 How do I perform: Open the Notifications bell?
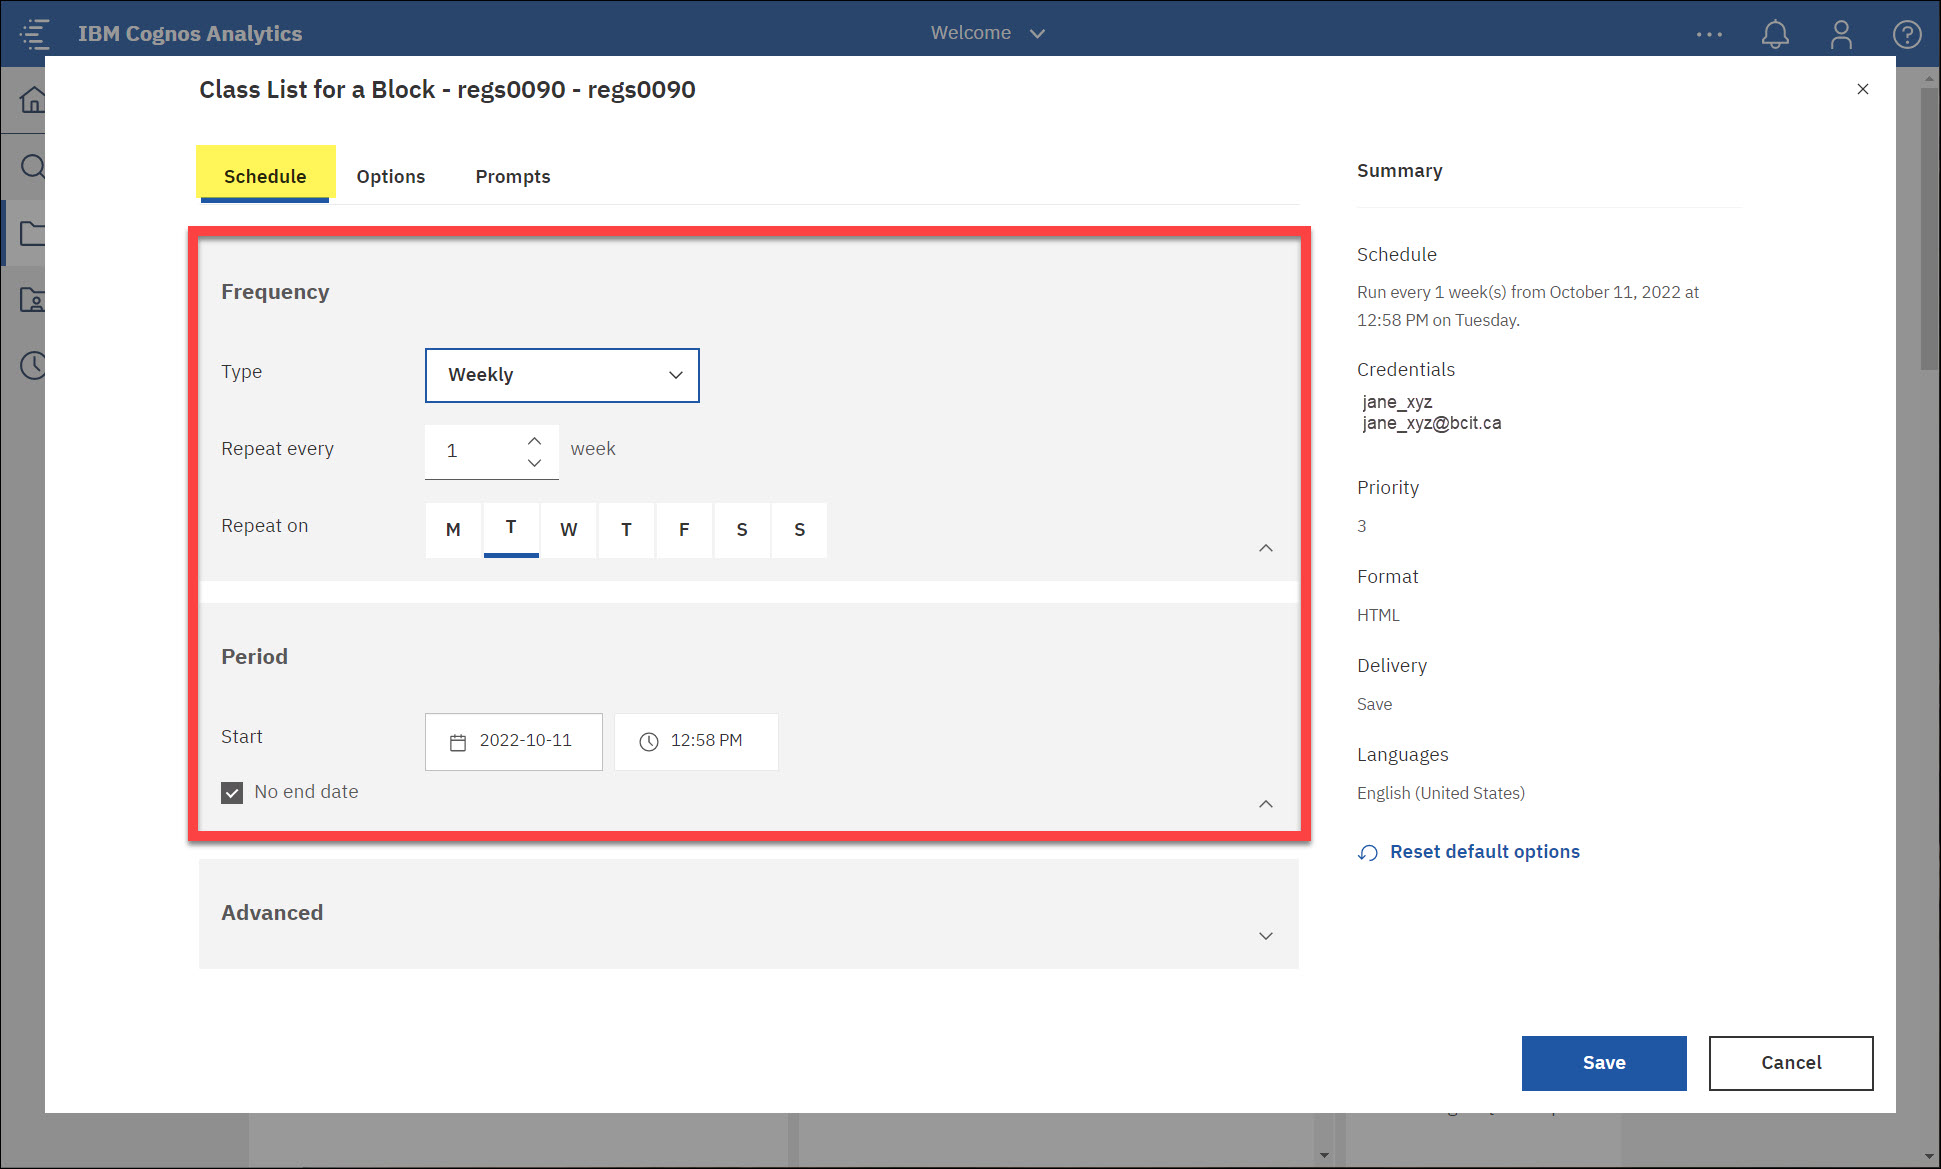click(1776, 33)
